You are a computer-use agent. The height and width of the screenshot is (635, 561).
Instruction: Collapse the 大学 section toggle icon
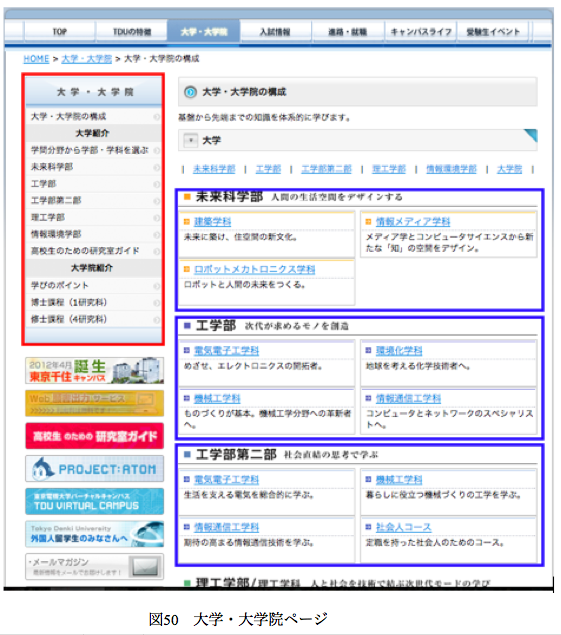pyautogui.click(x=190, y=141)
